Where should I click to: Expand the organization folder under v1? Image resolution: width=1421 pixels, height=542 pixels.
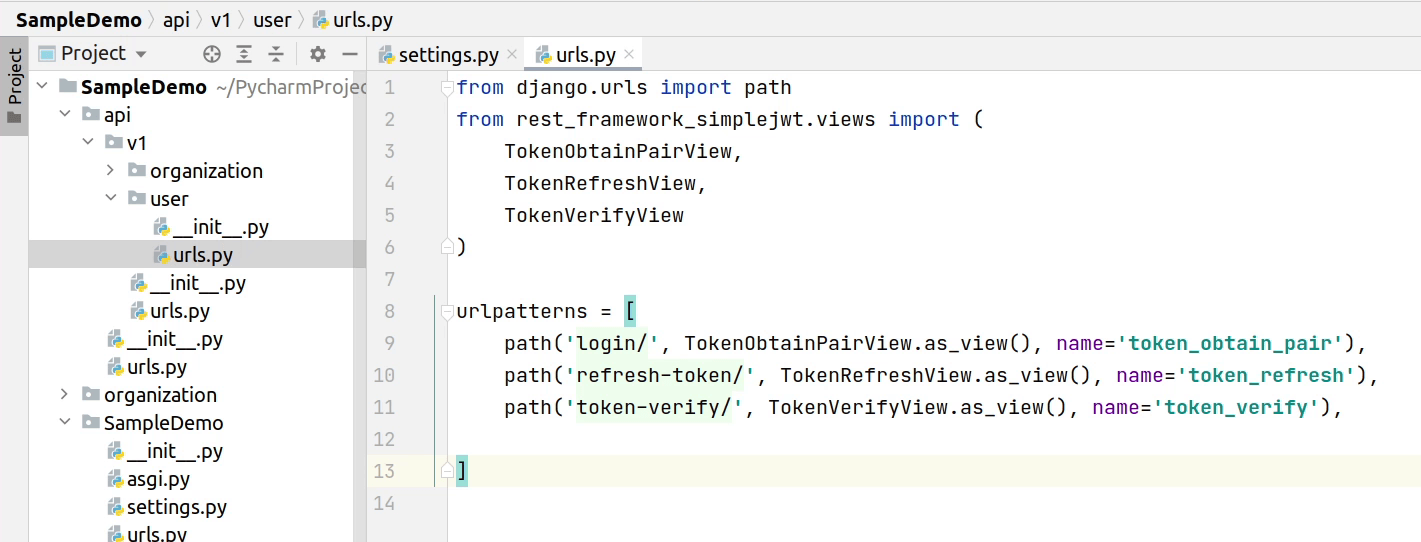pyautogui.click(x=111, y=171)
